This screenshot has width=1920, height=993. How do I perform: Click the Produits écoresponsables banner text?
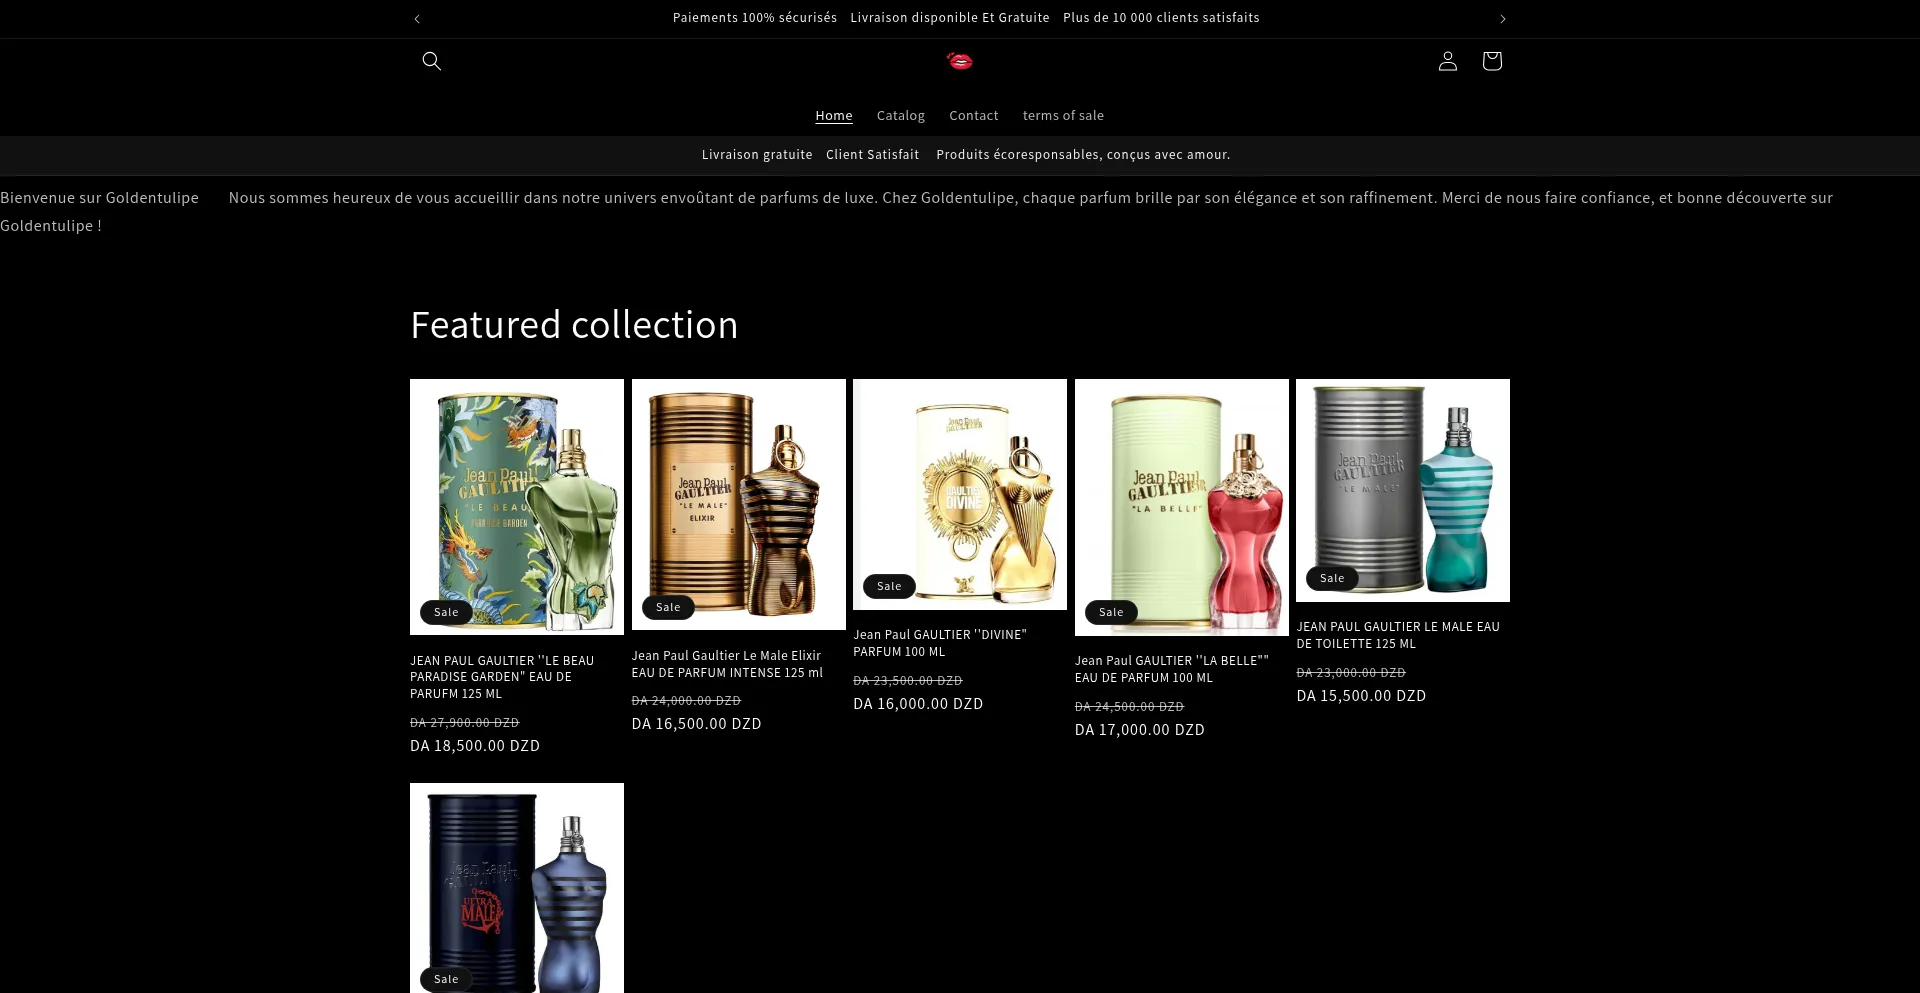point(1083,155)
